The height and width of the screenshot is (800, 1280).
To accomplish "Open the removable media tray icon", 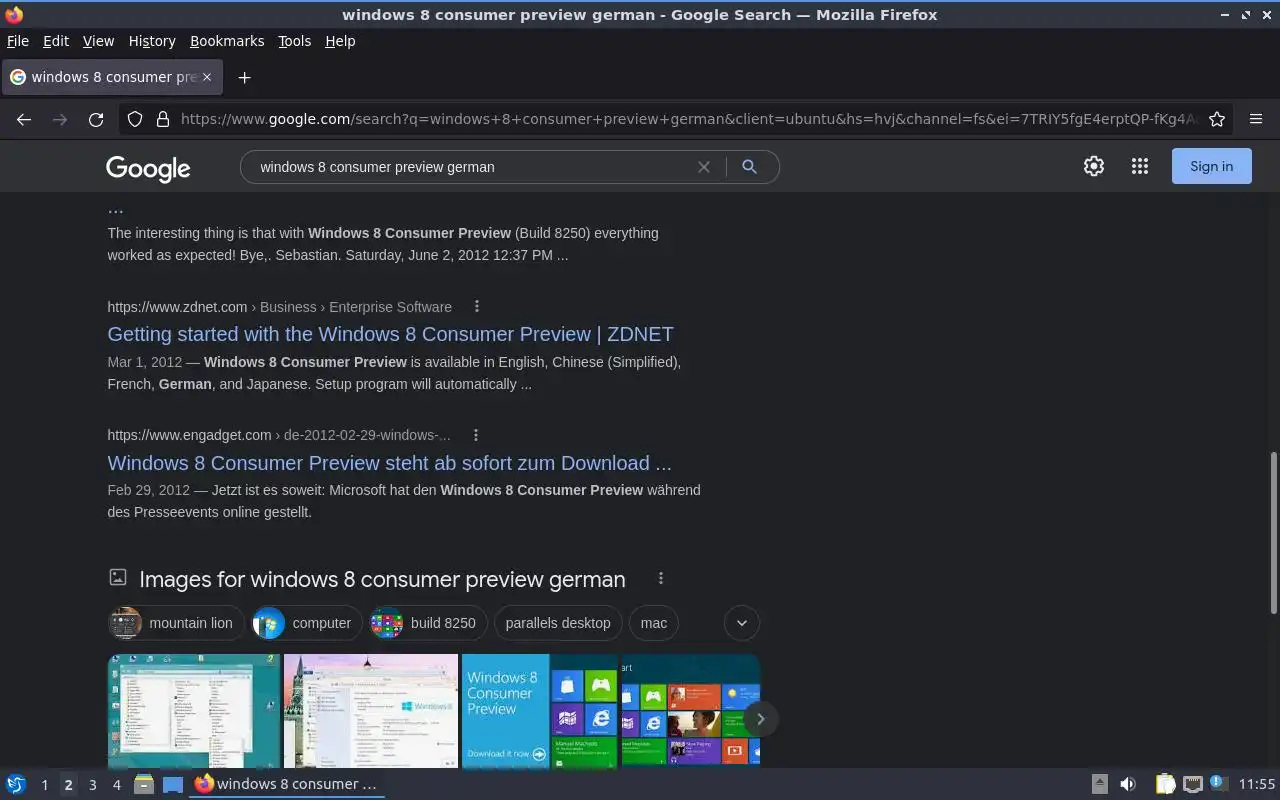I will click(x=1099, y=784).
